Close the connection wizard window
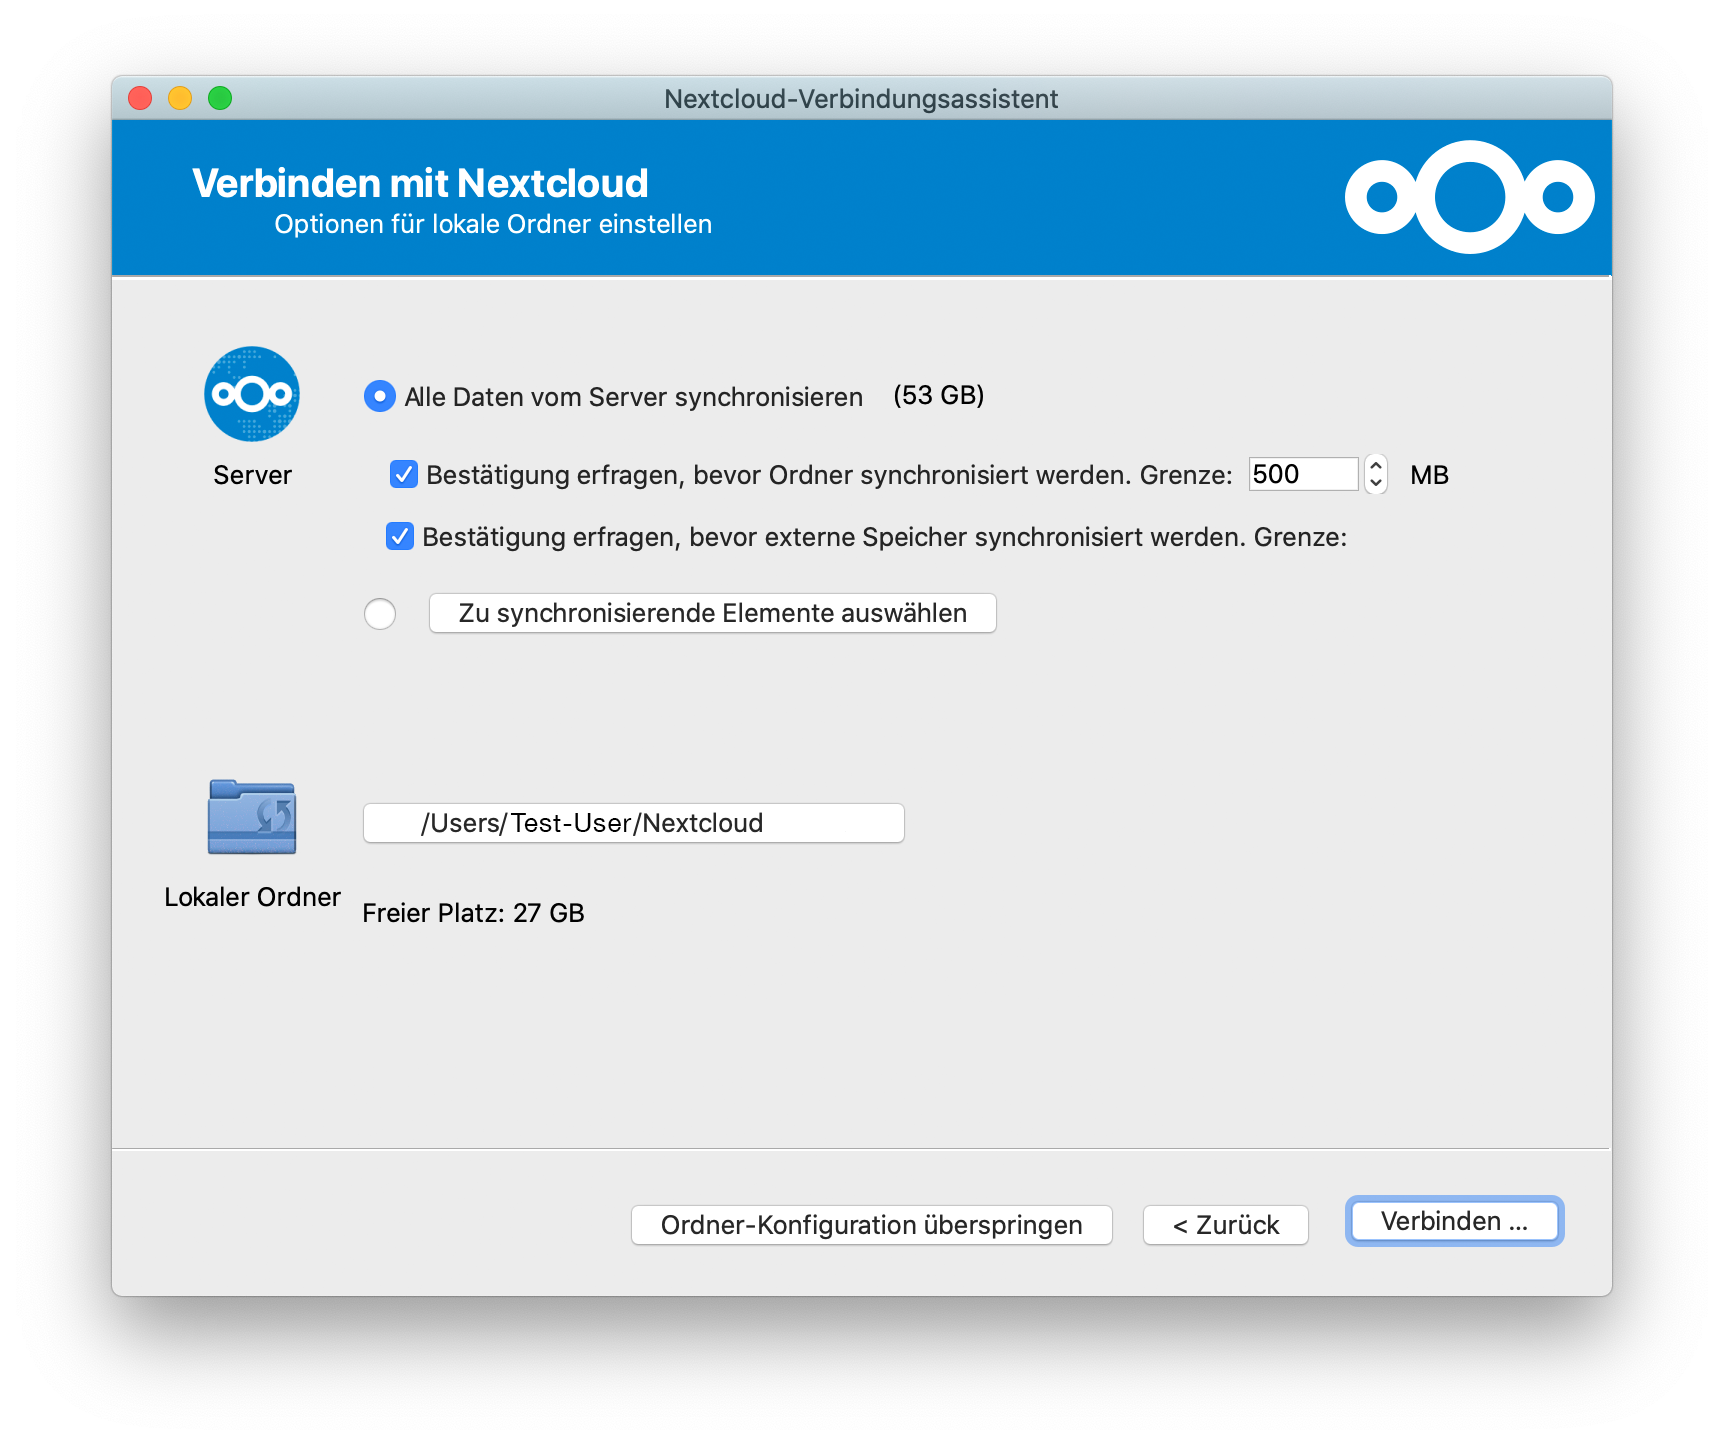 tap(140, 98)
